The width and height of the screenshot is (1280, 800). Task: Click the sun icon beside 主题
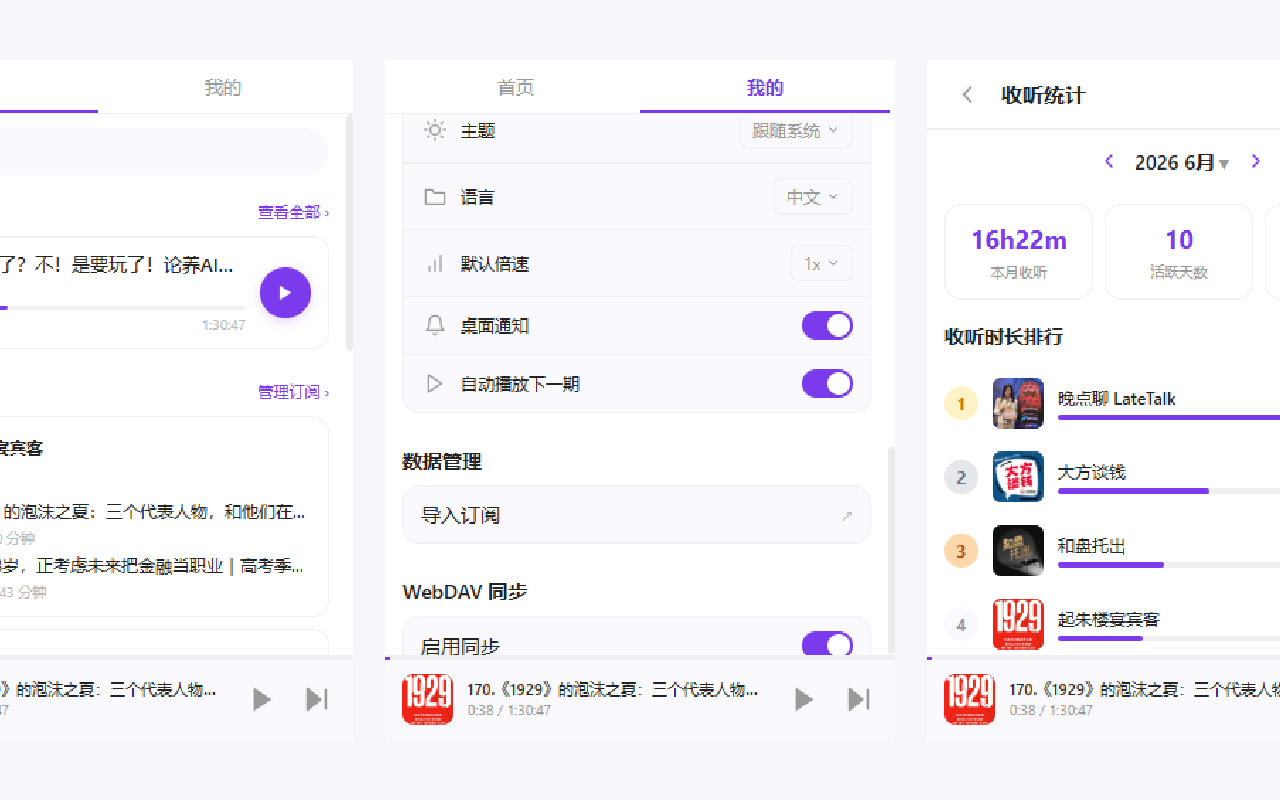pos(435,130)
